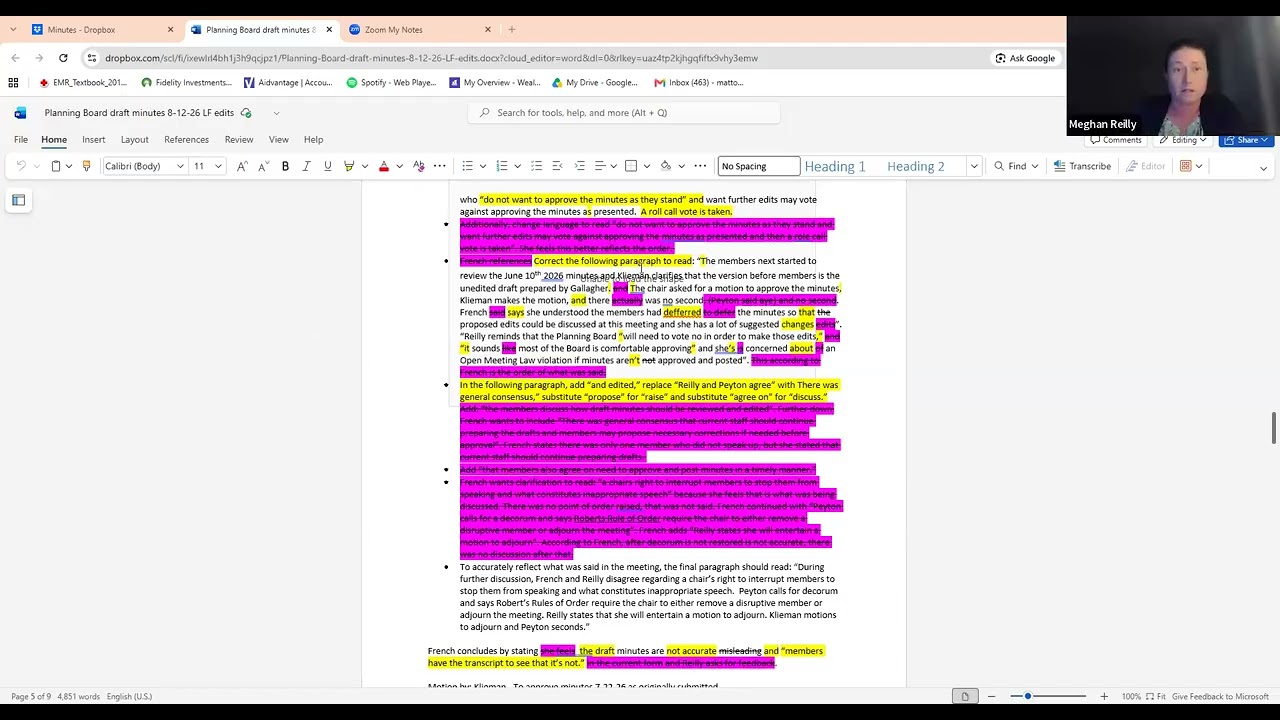The height and width of the screenshot is (720, 1280).
Task: Toggle Underline formatting
Action: point(327,166)
